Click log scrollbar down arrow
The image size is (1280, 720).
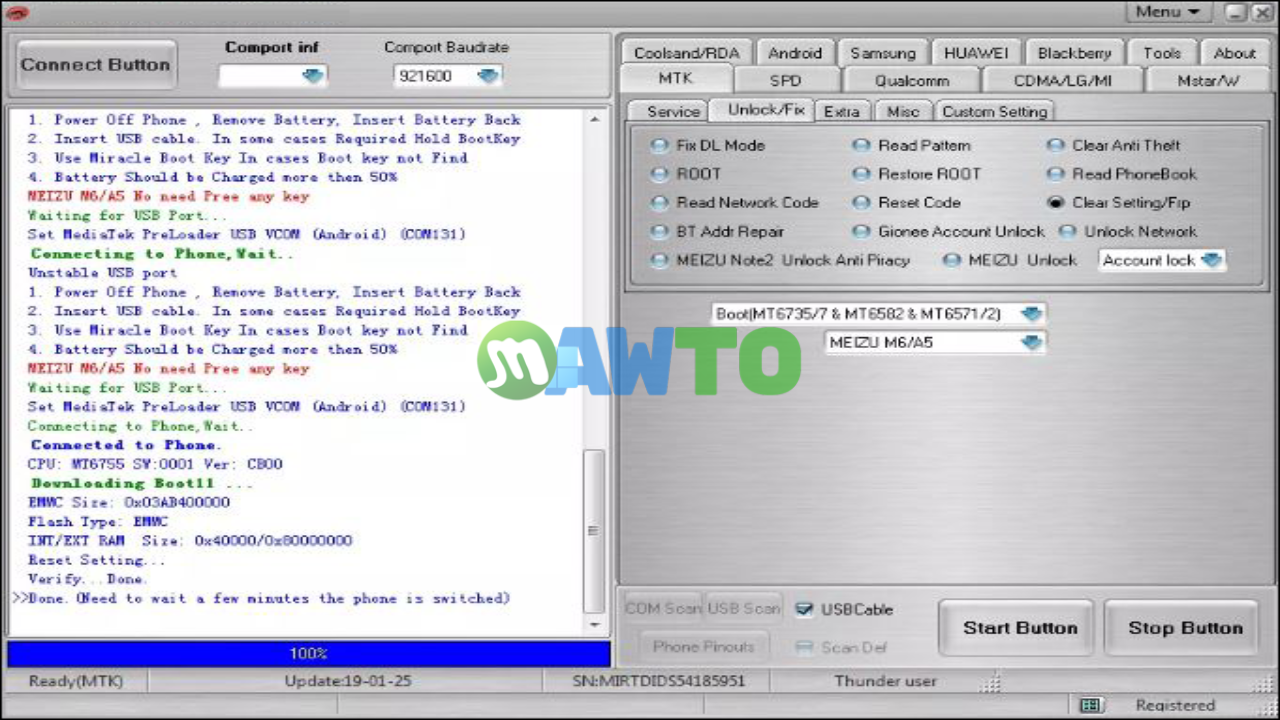pos(595,624)
